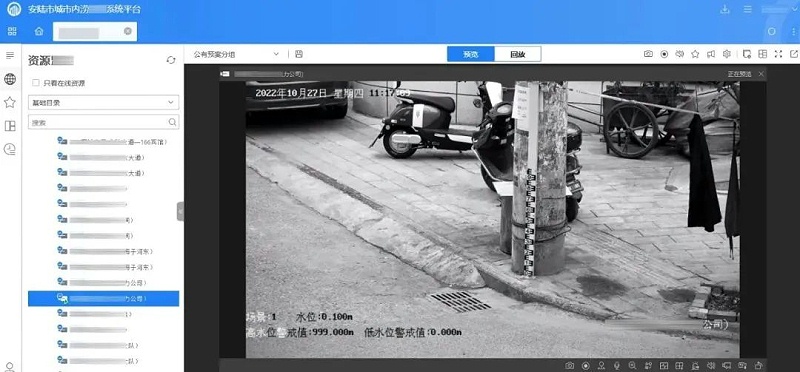Check the 只看在线资源 checkbox
Screen dimensions: 800x372
click(36, 83)
